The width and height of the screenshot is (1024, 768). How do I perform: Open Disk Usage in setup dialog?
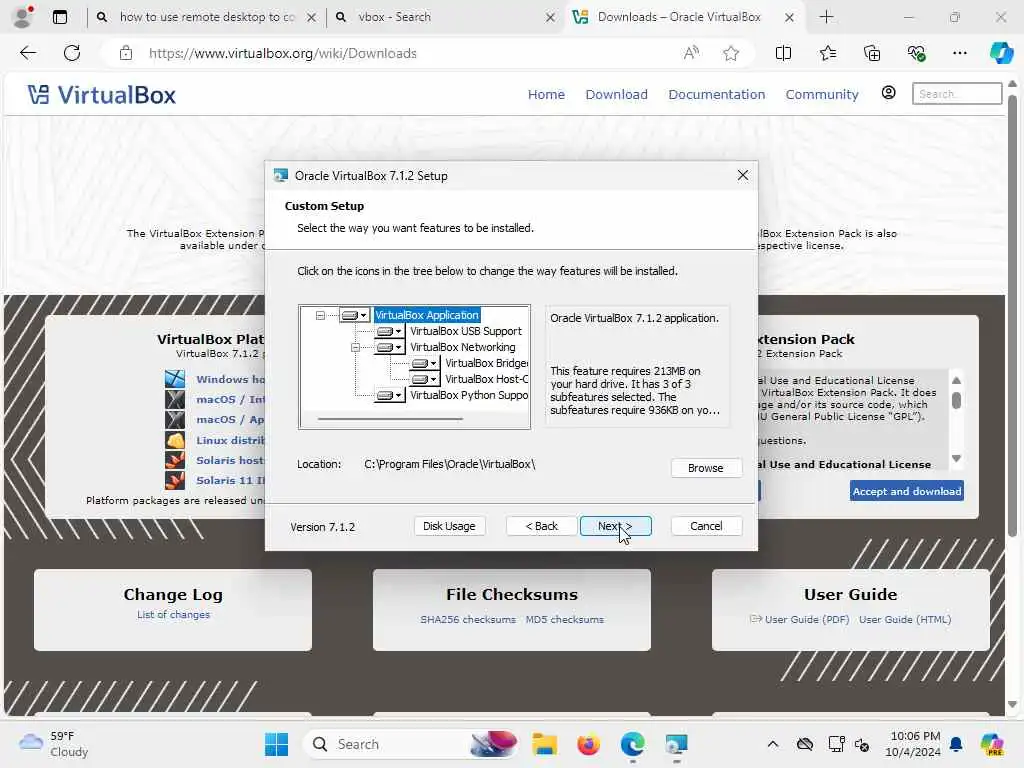[x=449, y=526]
